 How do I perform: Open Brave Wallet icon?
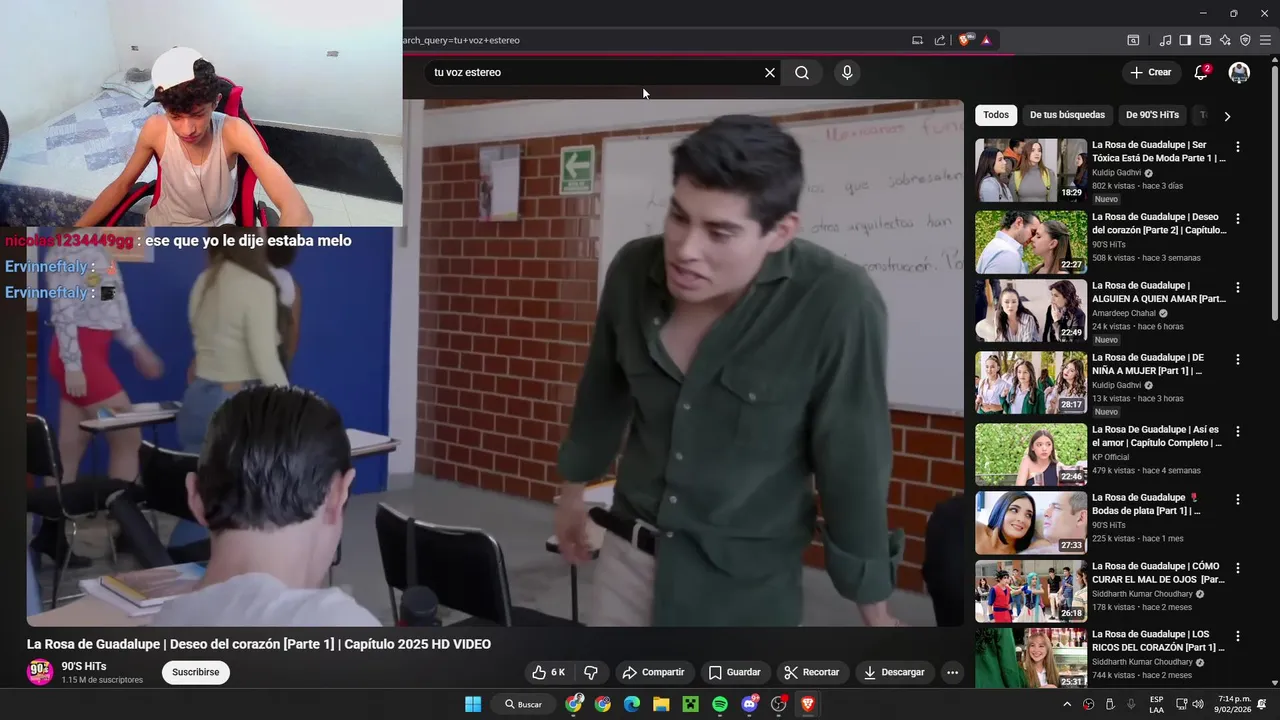1205,40
